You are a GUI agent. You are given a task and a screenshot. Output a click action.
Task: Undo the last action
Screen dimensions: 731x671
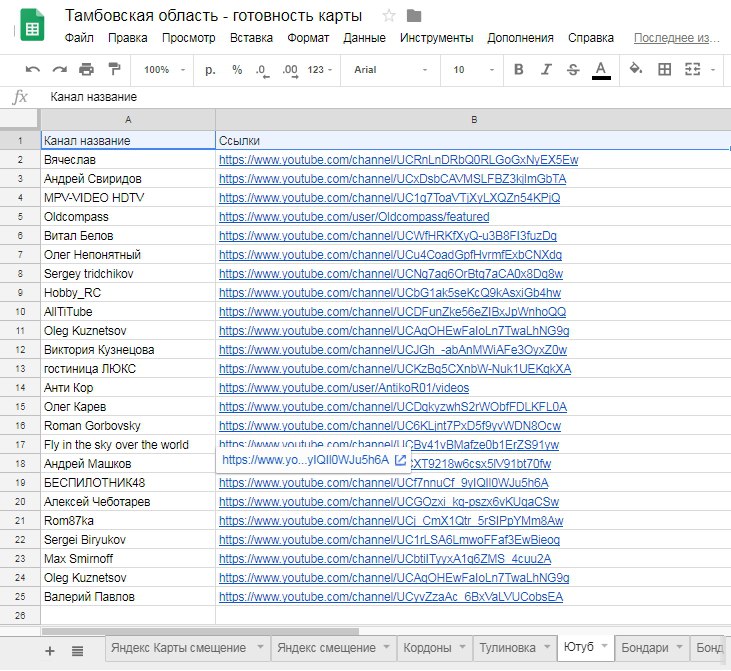[x=32, y=69]
